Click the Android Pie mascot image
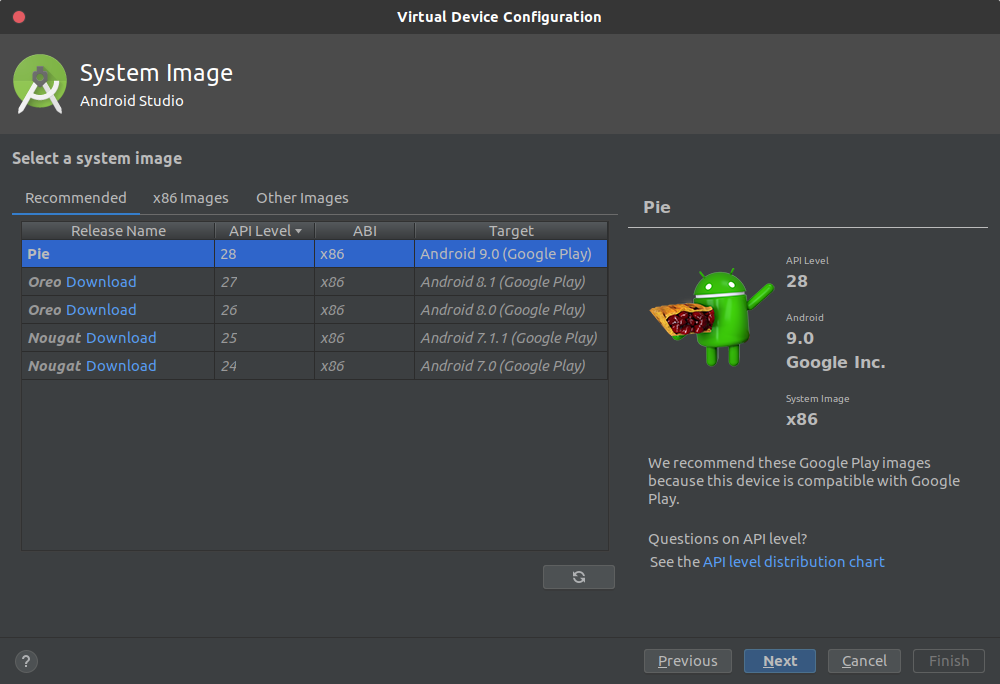 tap(711, 317)
